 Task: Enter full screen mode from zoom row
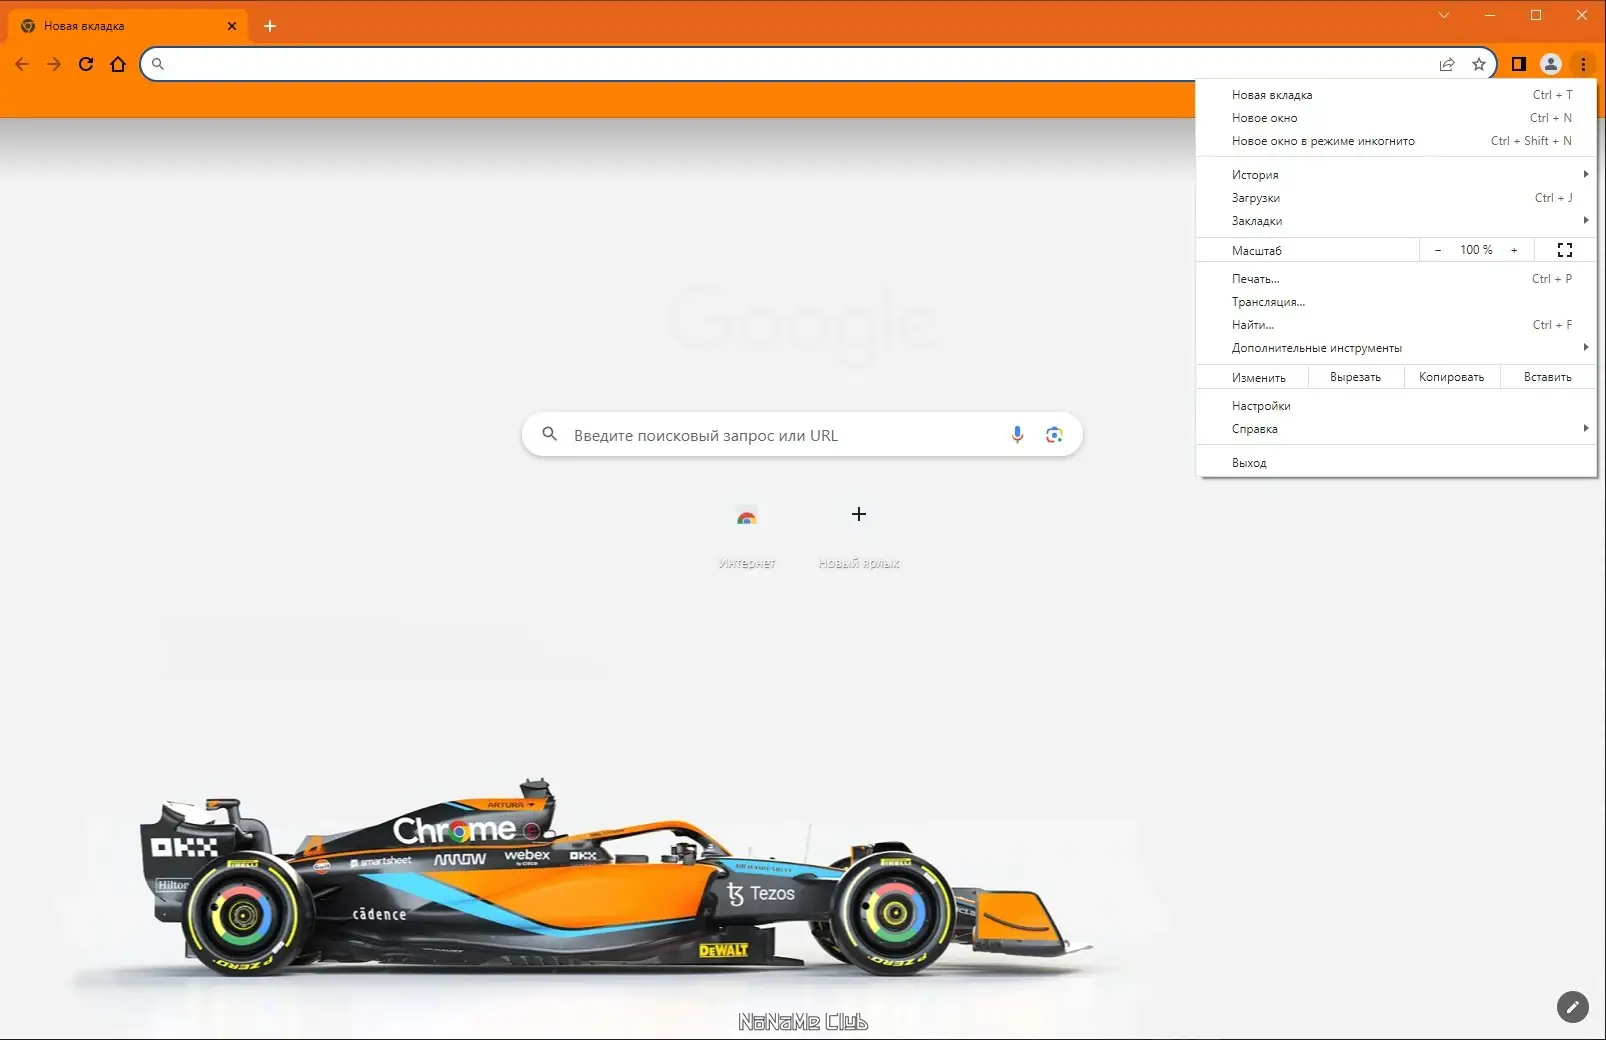click(1565, 250)
